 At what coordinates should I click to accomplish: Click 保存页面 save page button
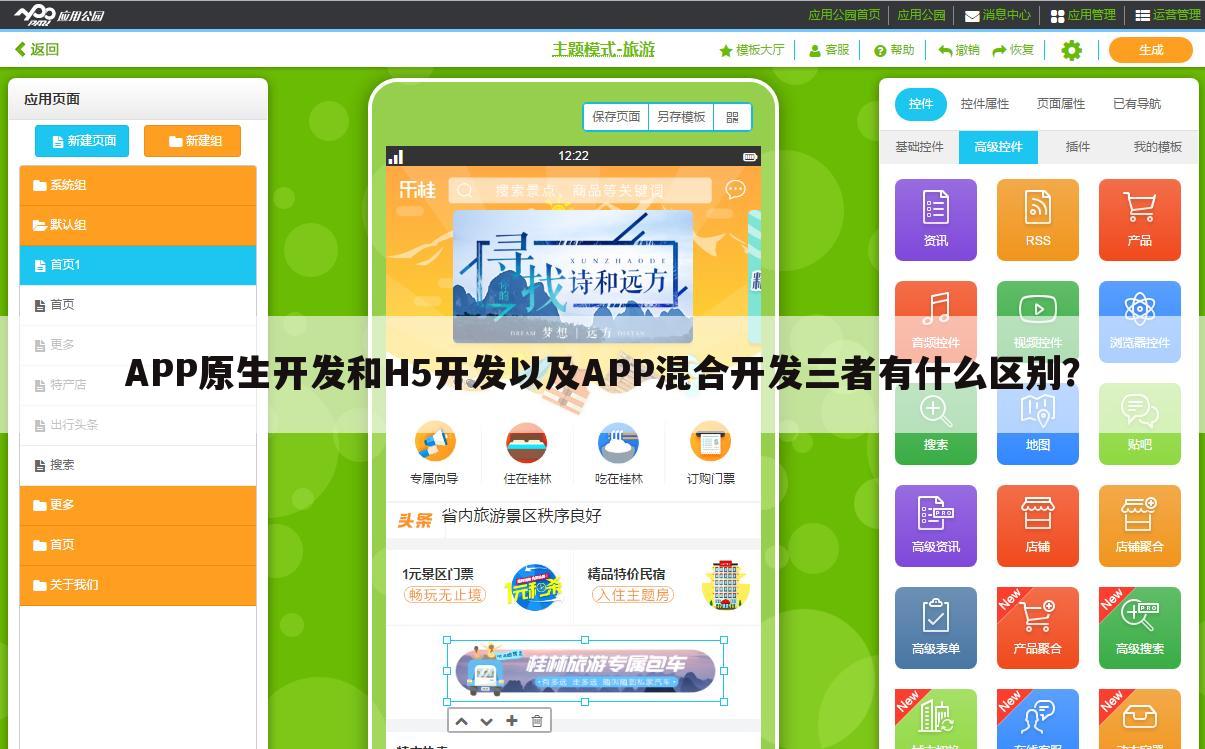[x=616, y=117]
